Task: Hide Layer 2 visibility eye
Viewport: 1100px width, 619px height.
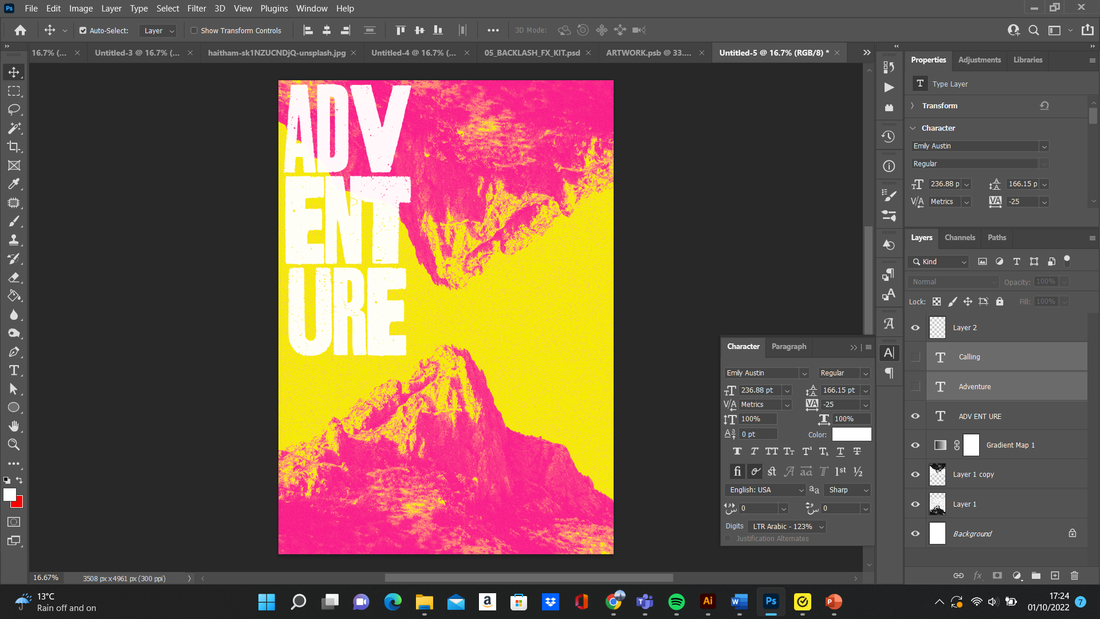Action: (915, 328)
